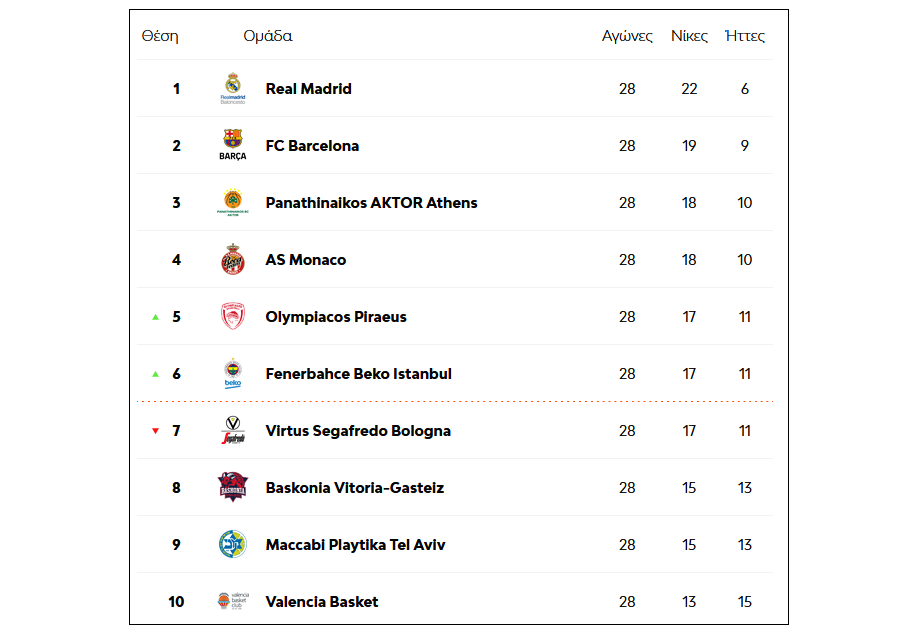Click the Virtus Segafredo Bologna logo
This screenshot has height=634, width=900.
pyautogui.click(x=232, y=431)
